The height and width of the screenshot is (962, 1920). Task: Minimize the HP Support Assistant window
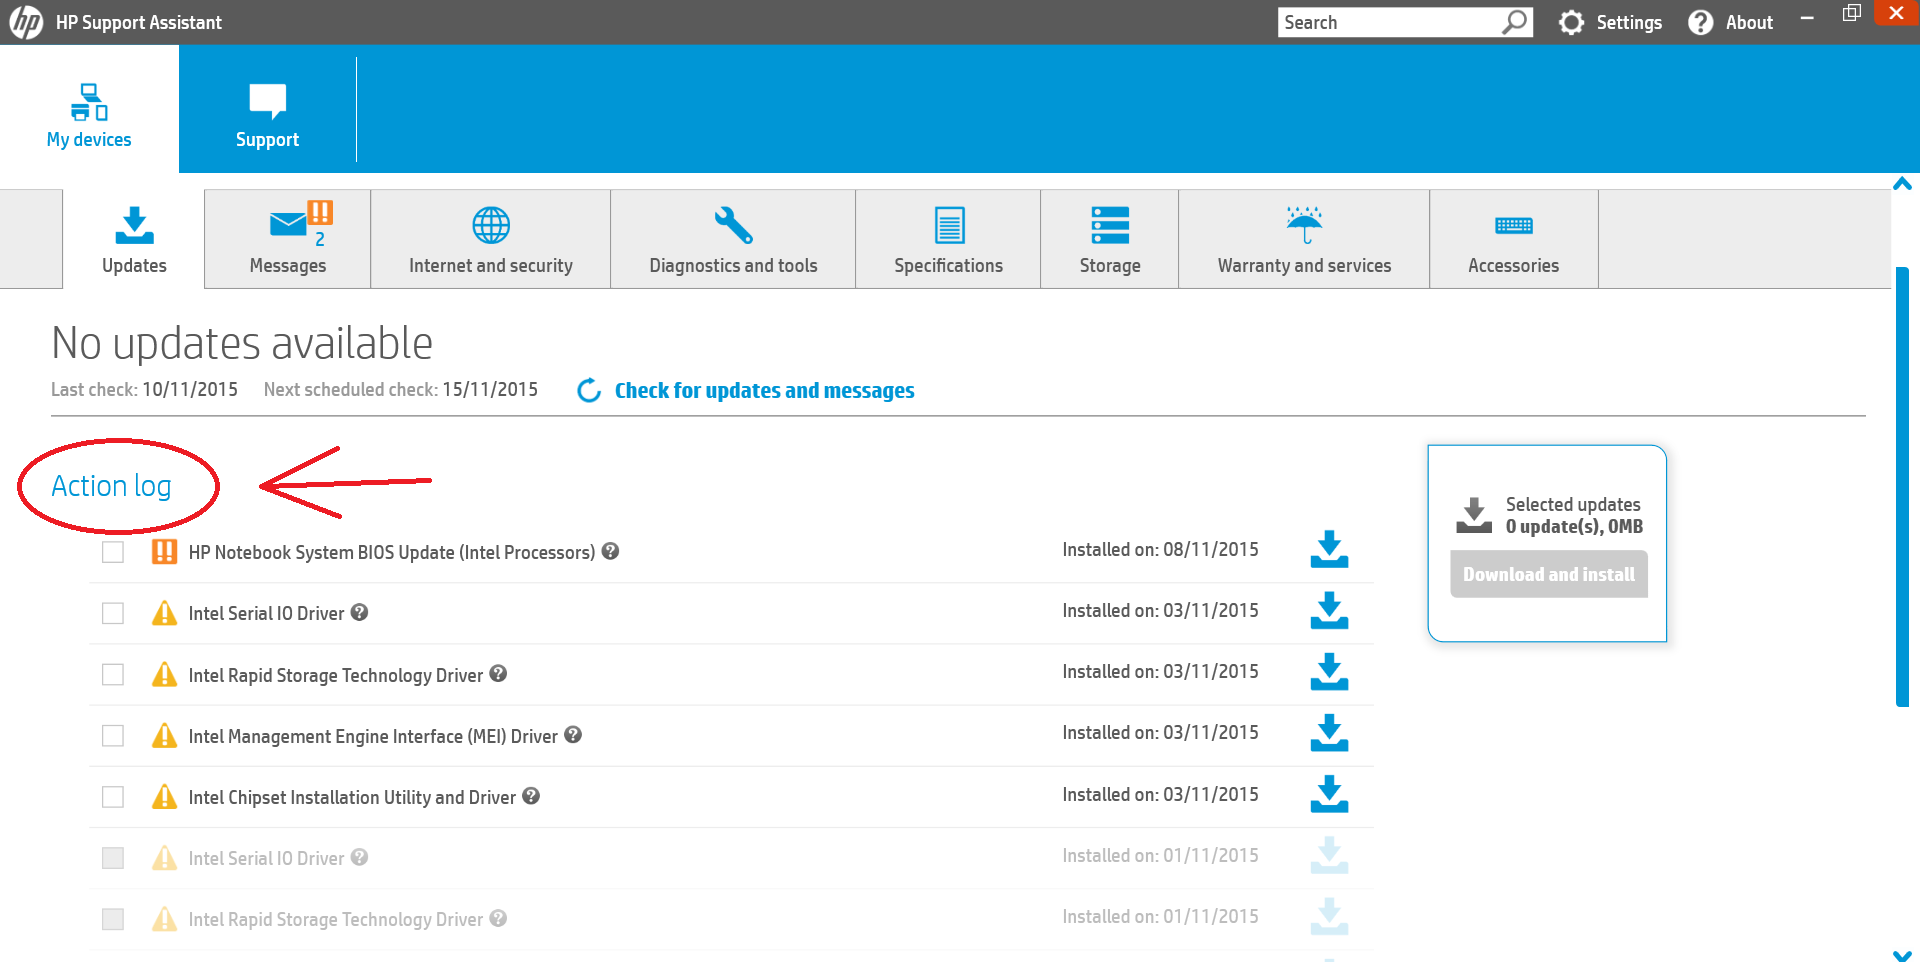pos(1807,17)
